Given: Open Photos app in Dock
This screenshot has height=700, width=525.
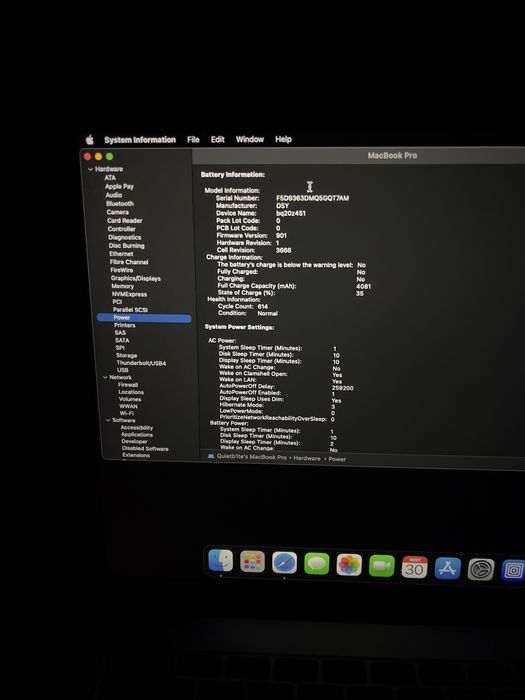Looking at the screenshot, I should click(x=349, y=565).
